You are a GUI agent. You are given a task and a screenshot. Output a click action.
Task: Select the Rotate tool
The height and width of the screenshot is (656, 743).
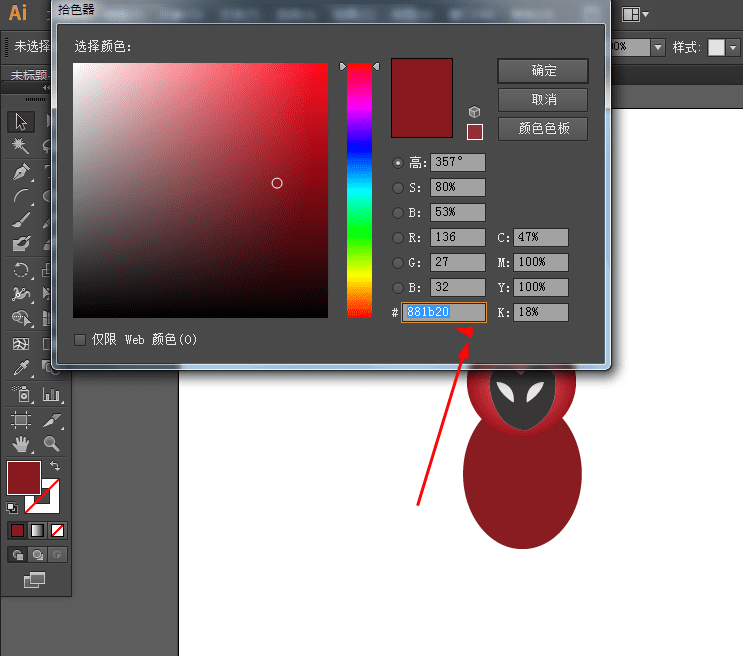coord(21,270)
